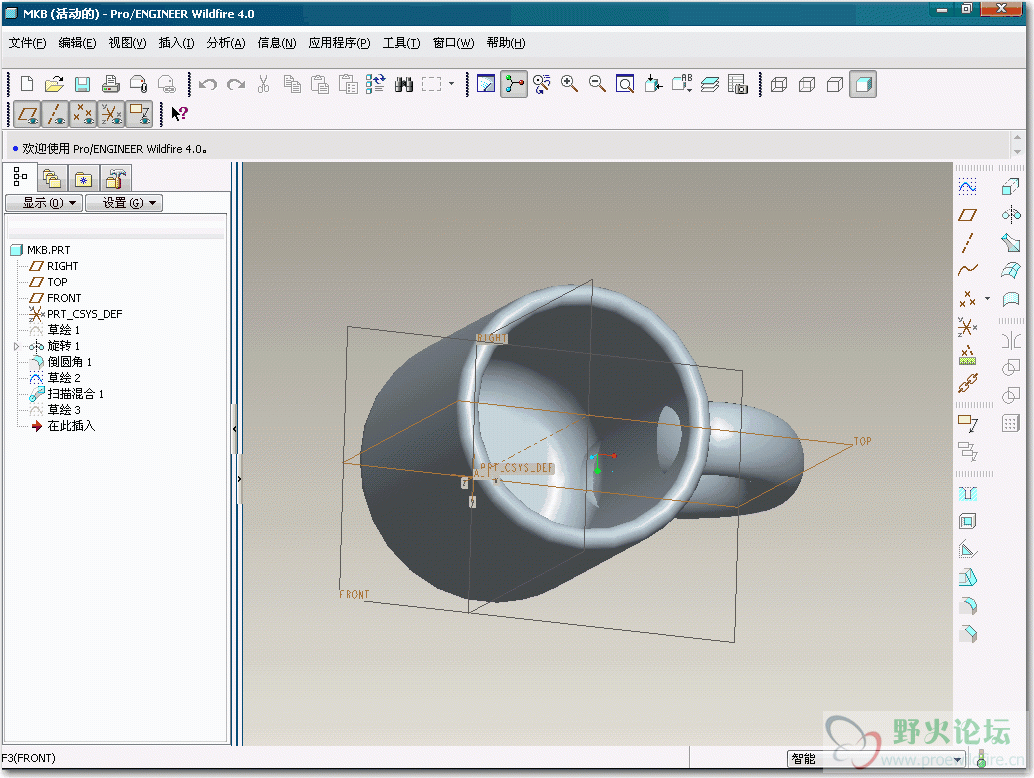Open the datum point tool flyout arrow

coord(987,299)
